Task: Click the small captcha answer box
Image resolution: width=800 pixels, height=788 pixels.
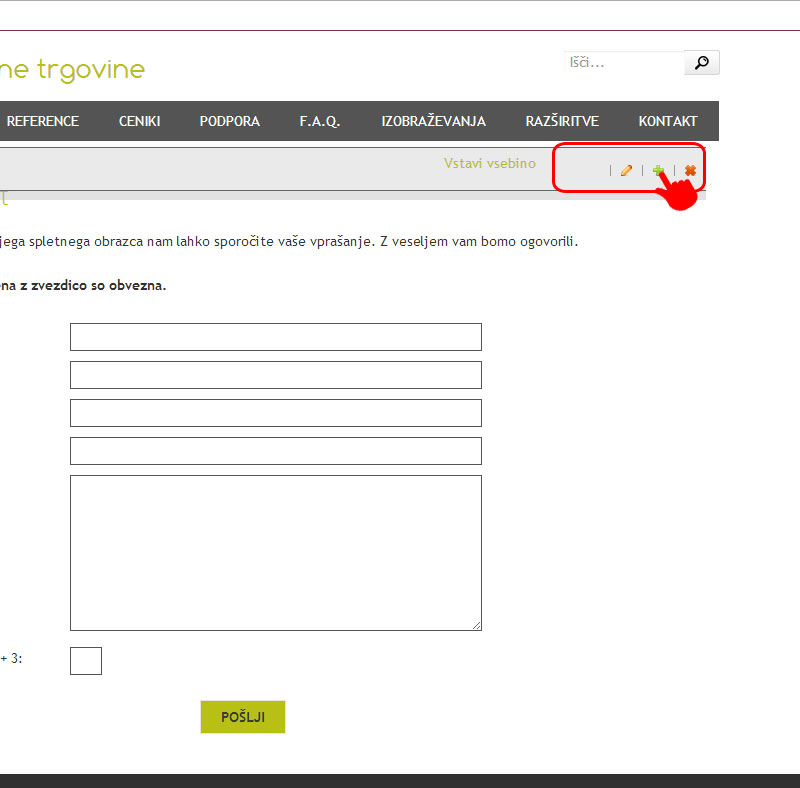Action: click(x=86, y=661)
